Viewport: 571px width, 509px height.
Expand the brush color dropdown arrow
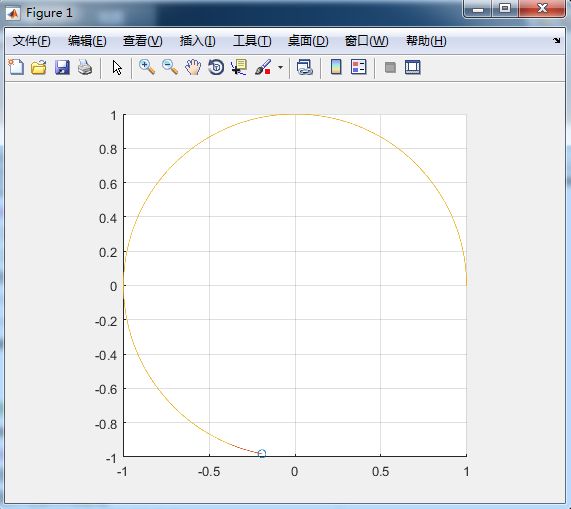pyautogui.click(x=280, y=67)
